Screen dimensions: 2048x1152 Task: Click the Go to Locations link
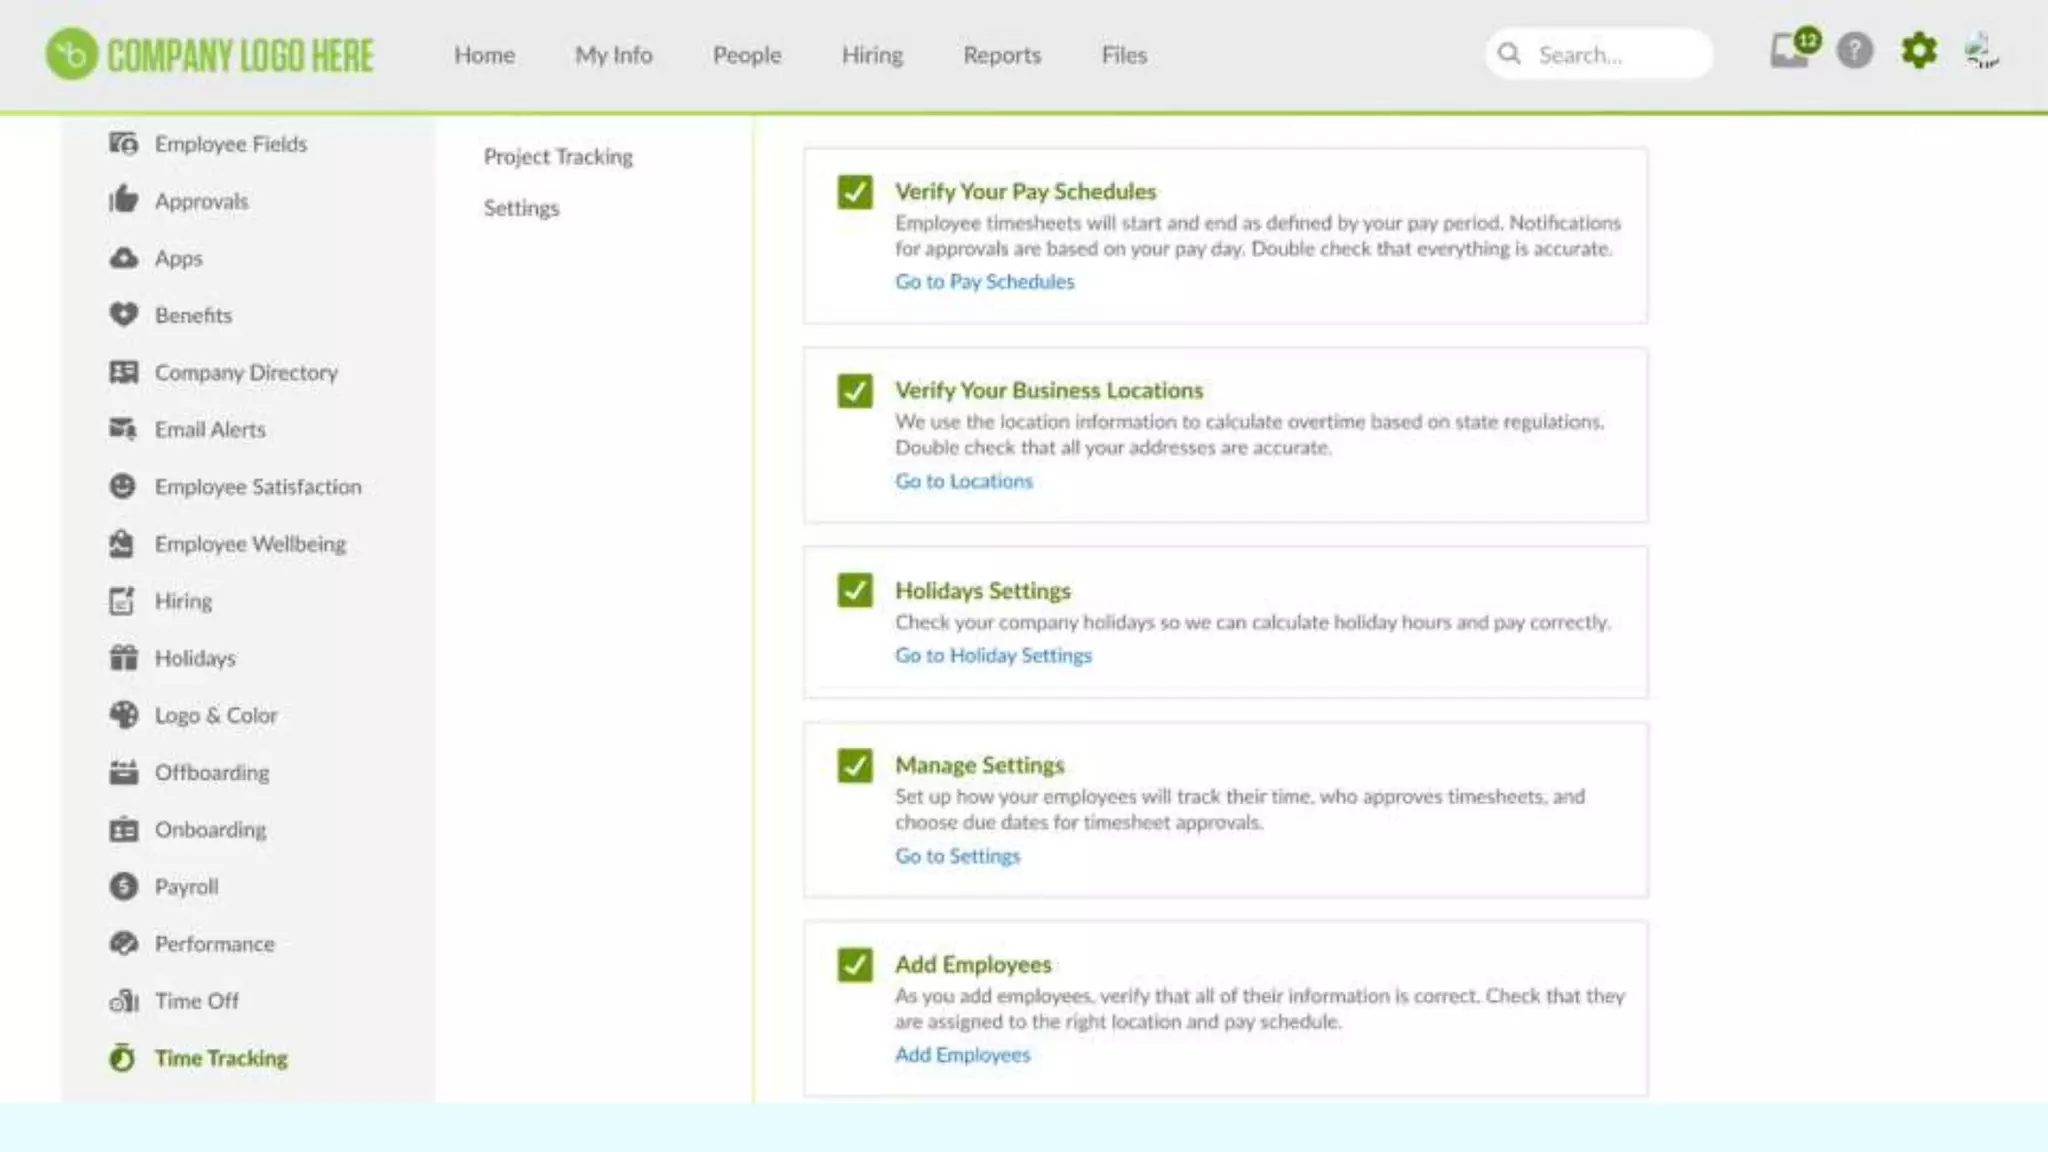tap(963, 481)
